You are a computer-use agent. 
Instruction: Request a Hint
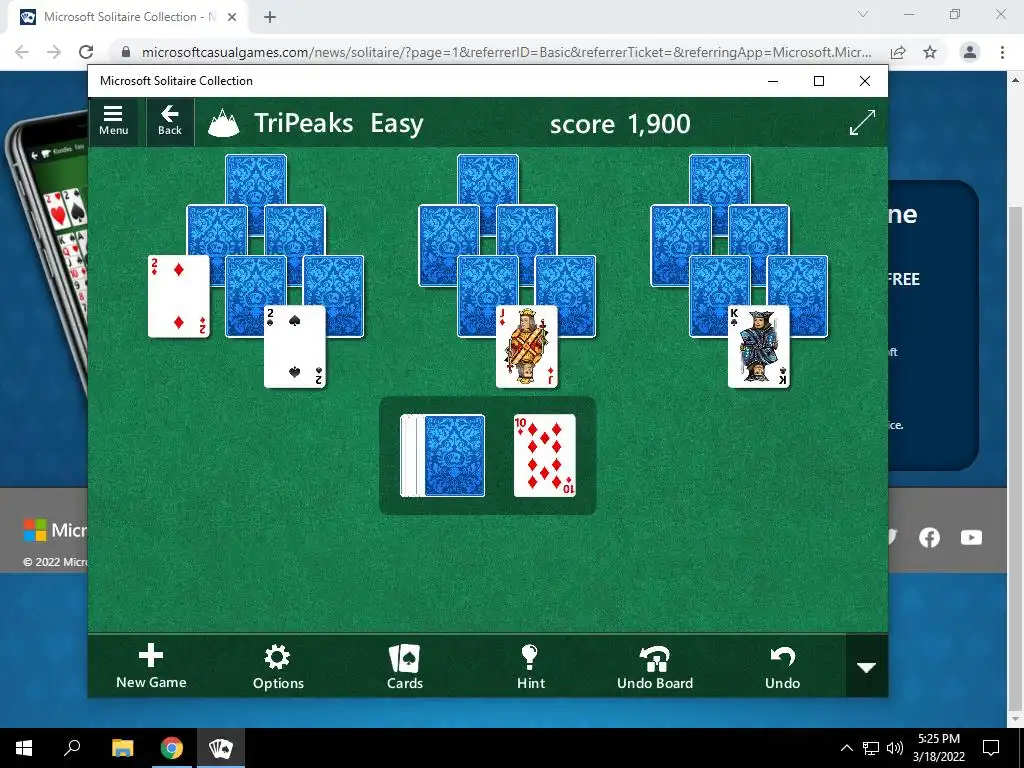tap(530, 666)
